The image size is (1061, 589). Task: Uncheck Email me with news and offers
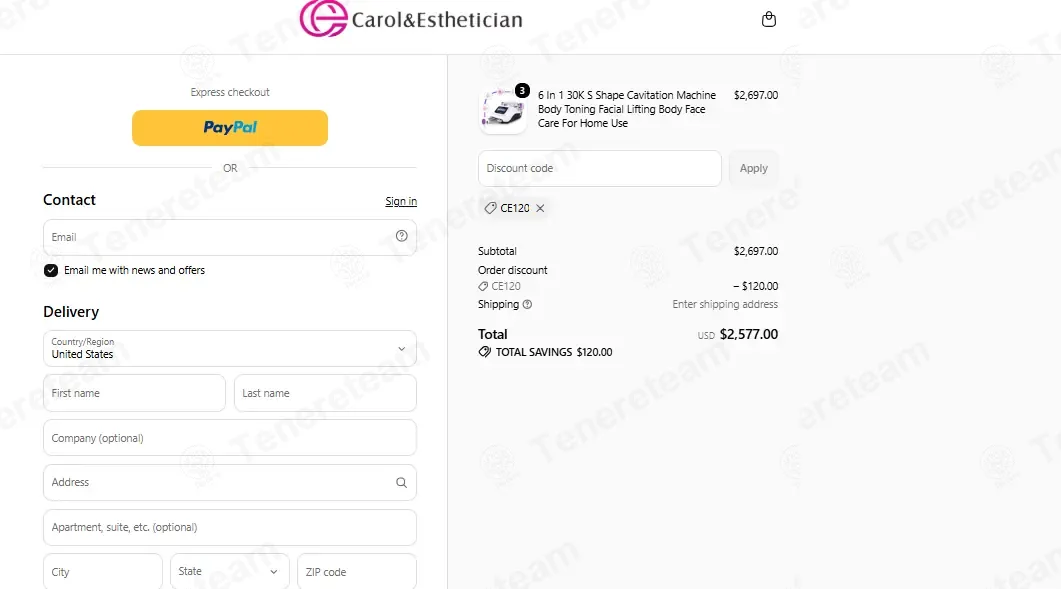pos(51,271)
